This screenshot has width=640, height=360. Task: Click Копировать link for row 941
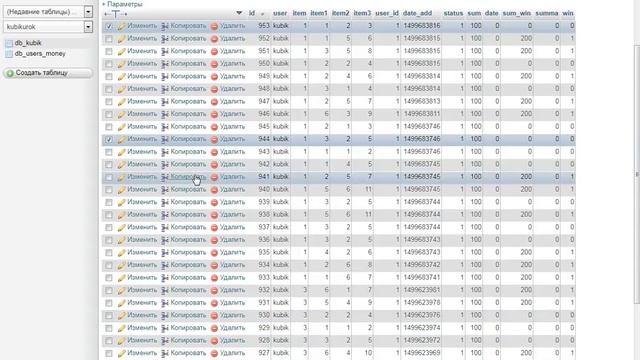pos(188,177)
